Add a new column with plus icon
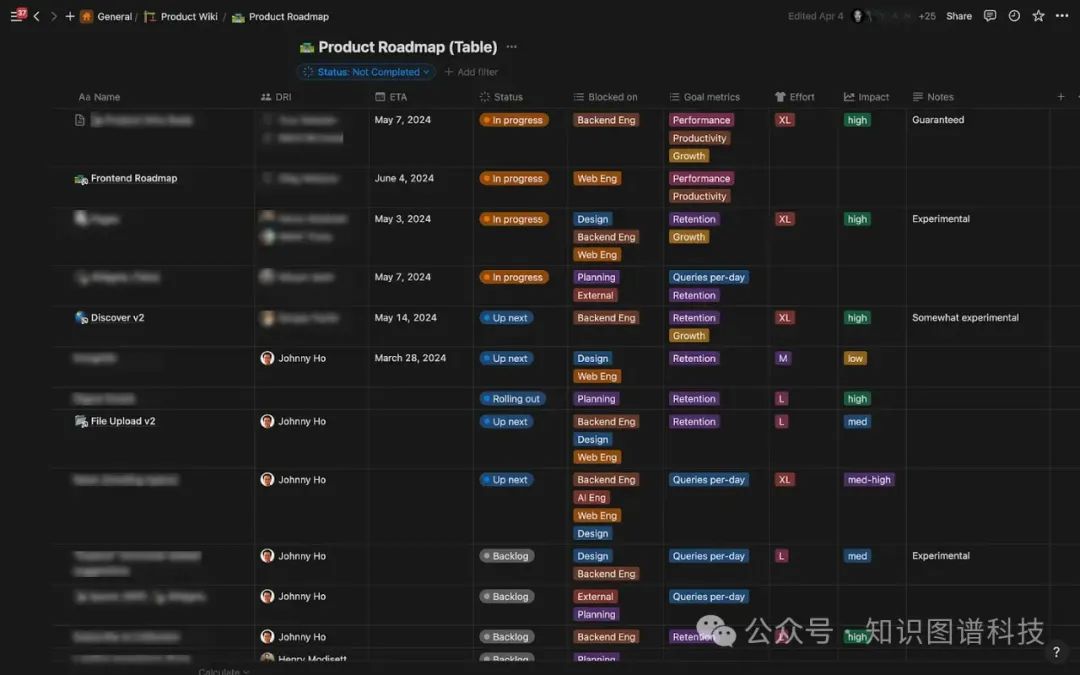The width and height of the screenshot is (1080, 675). (x=1061, y=97)
